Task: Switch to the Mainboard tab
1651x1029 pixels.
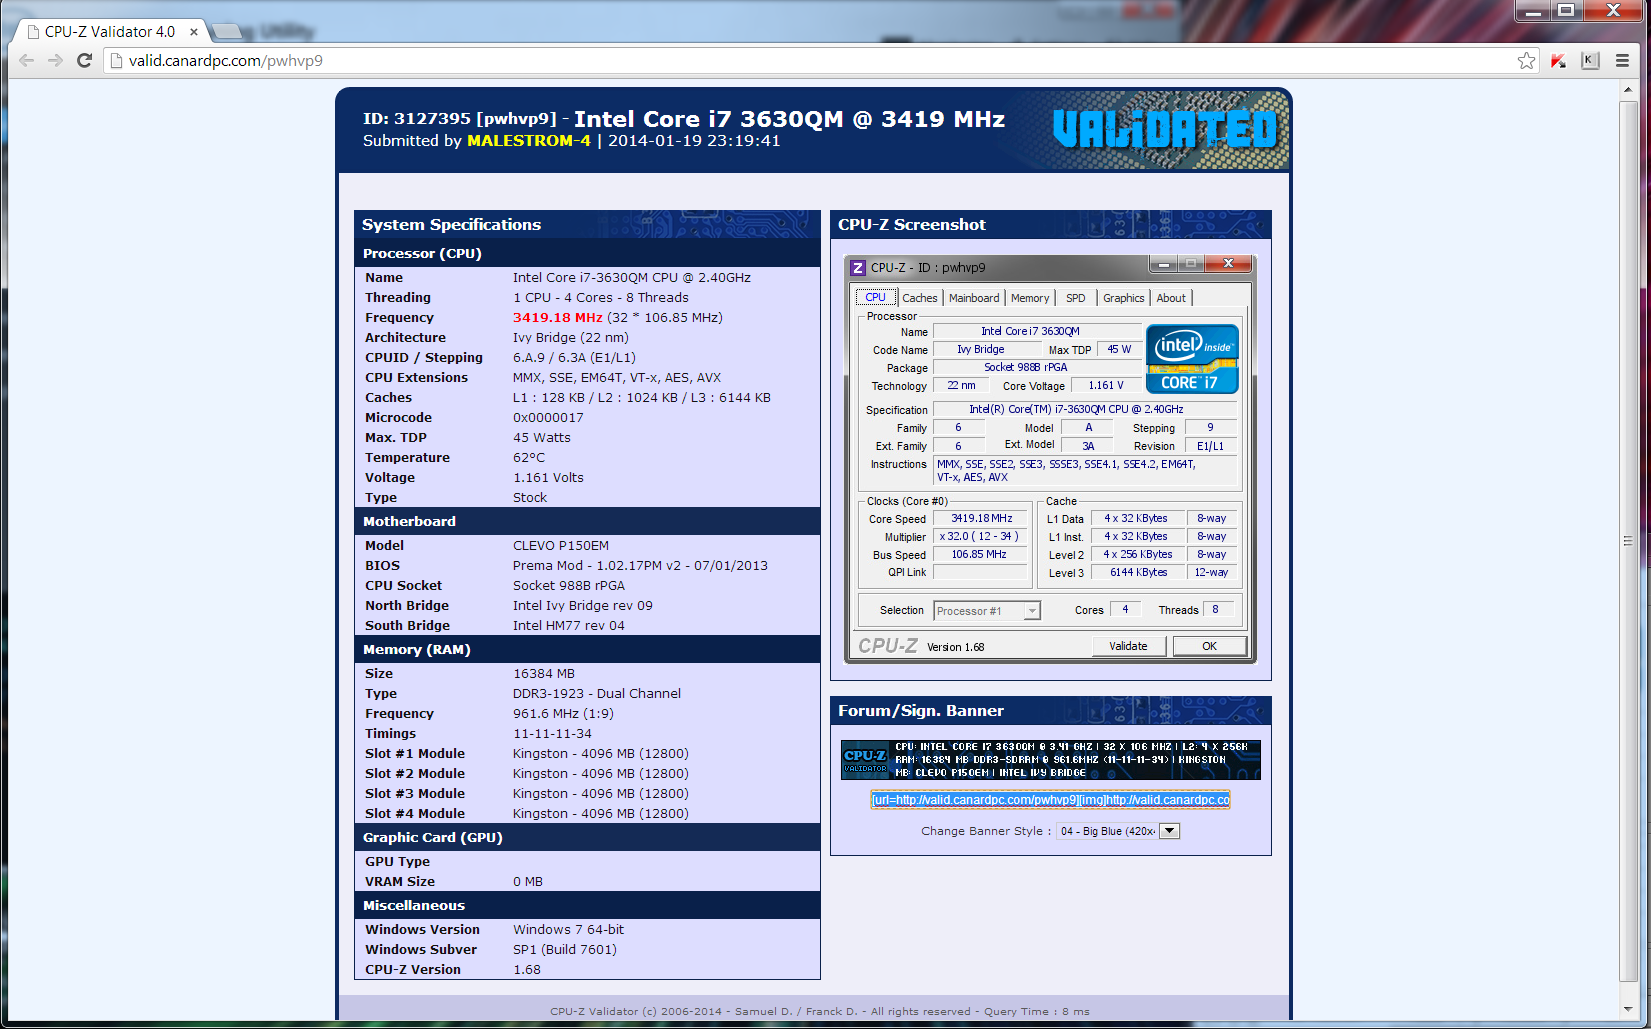Action: pos(974,298)
